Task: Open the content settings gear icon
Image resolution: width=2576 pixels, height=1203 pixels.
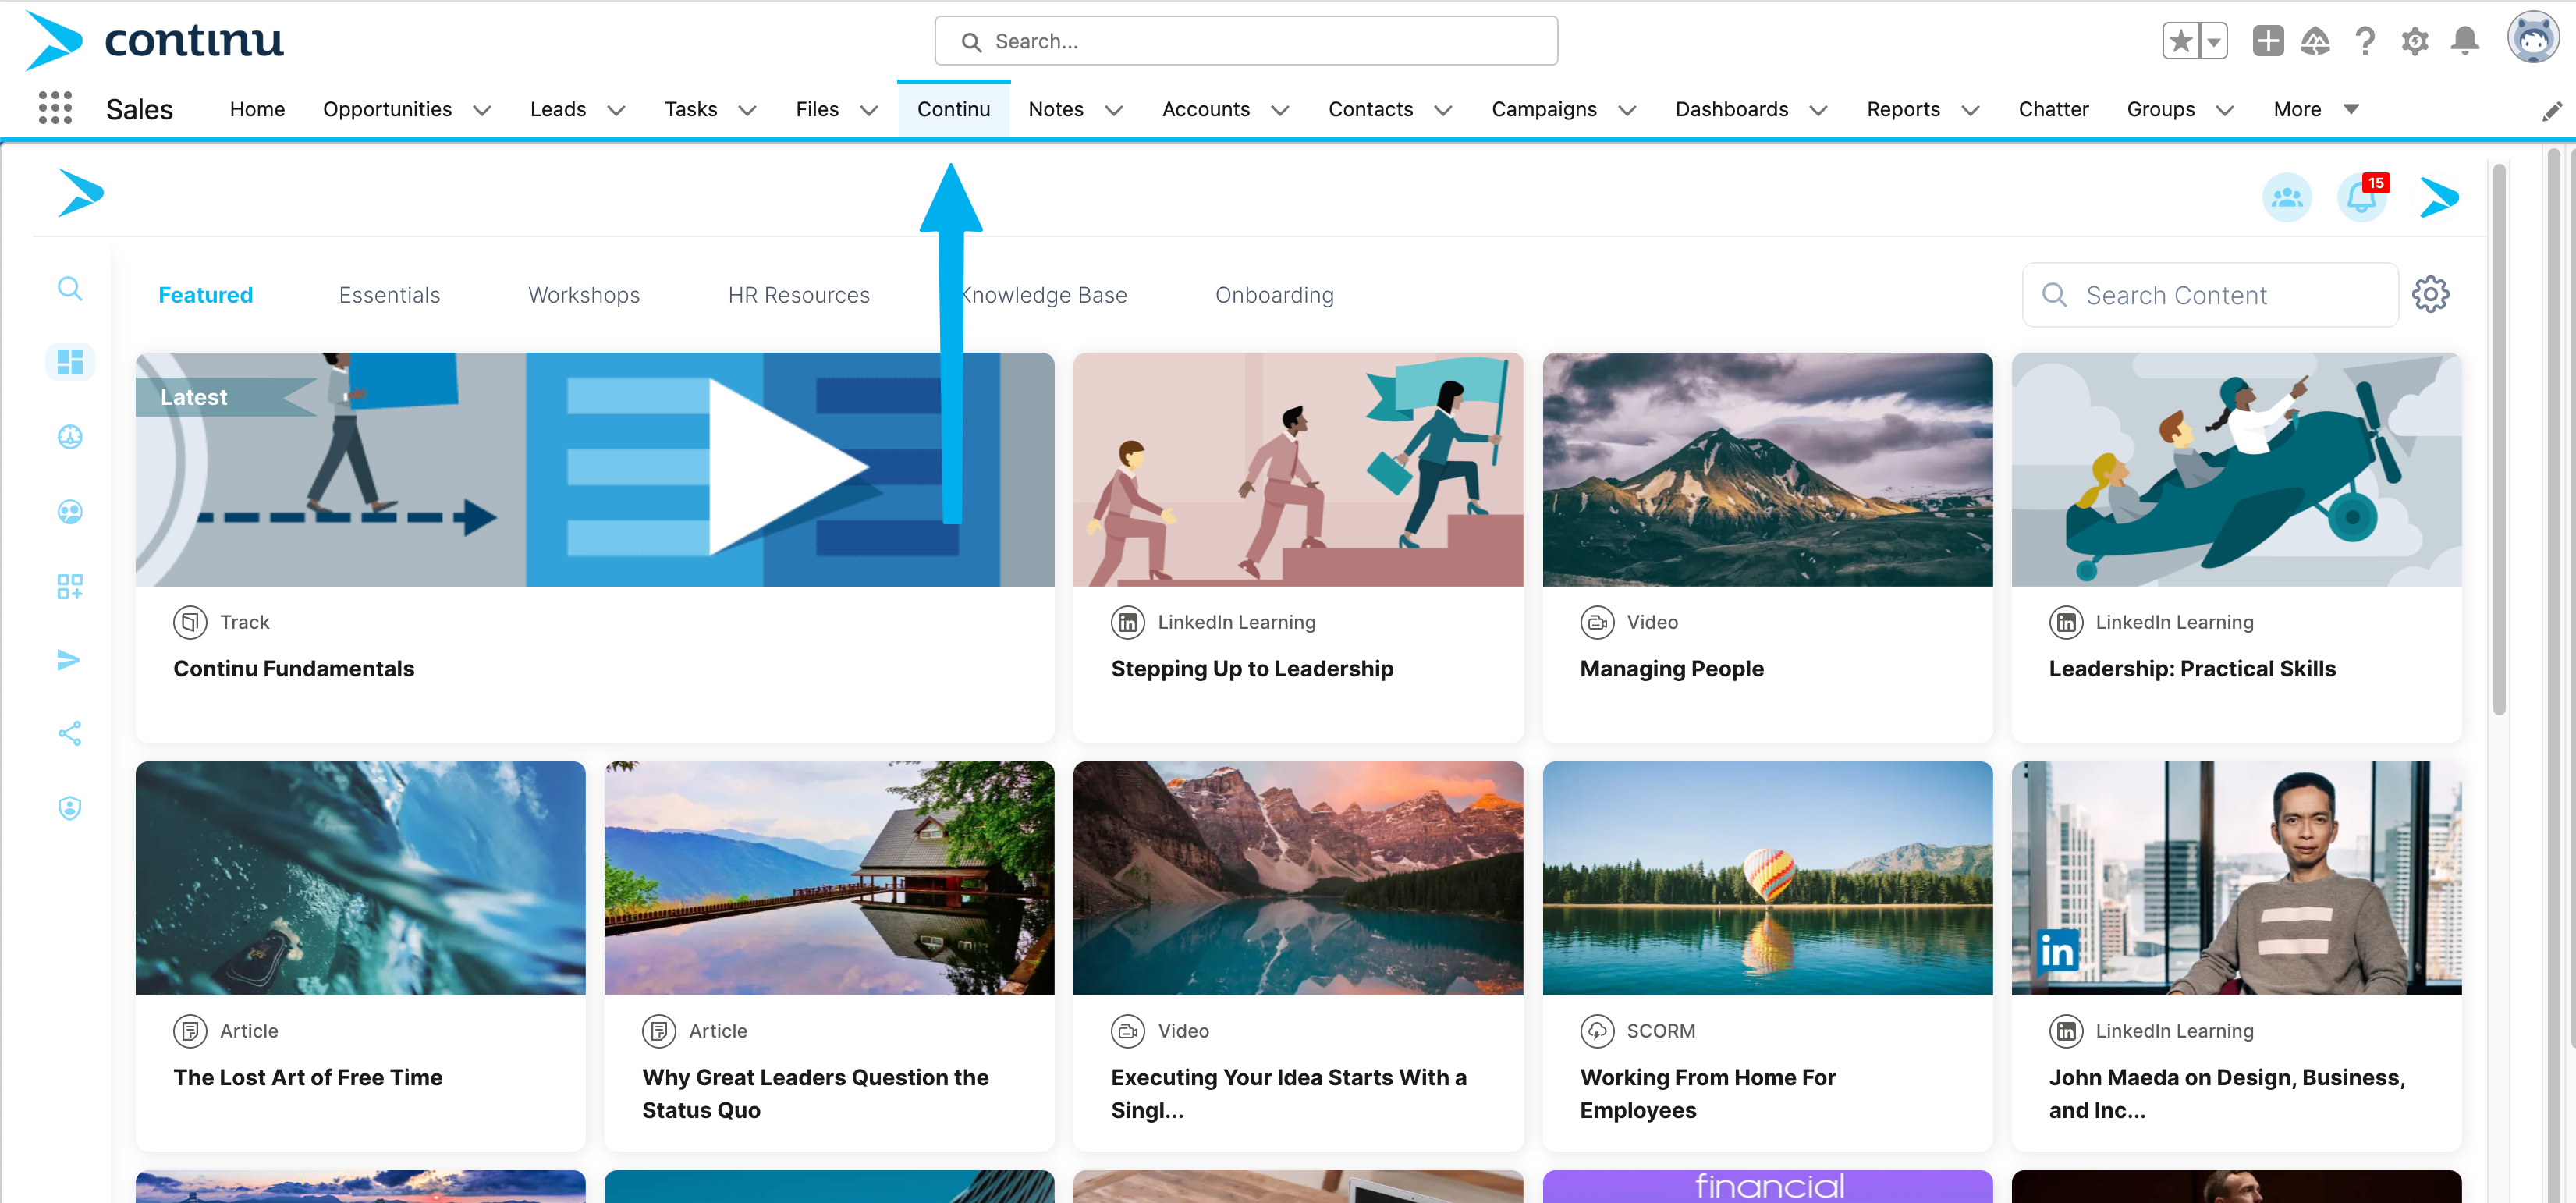Action: (2430, 294)
